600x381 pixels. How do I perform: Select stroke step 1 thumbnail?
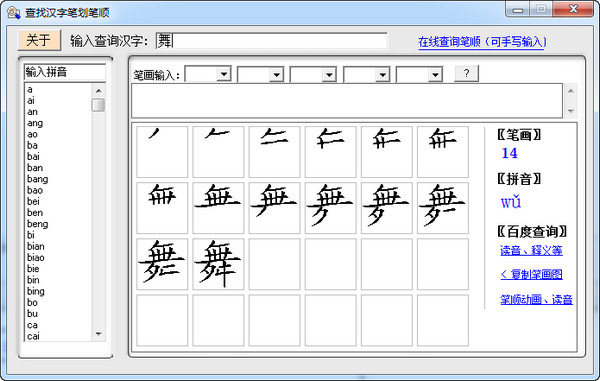162,152
